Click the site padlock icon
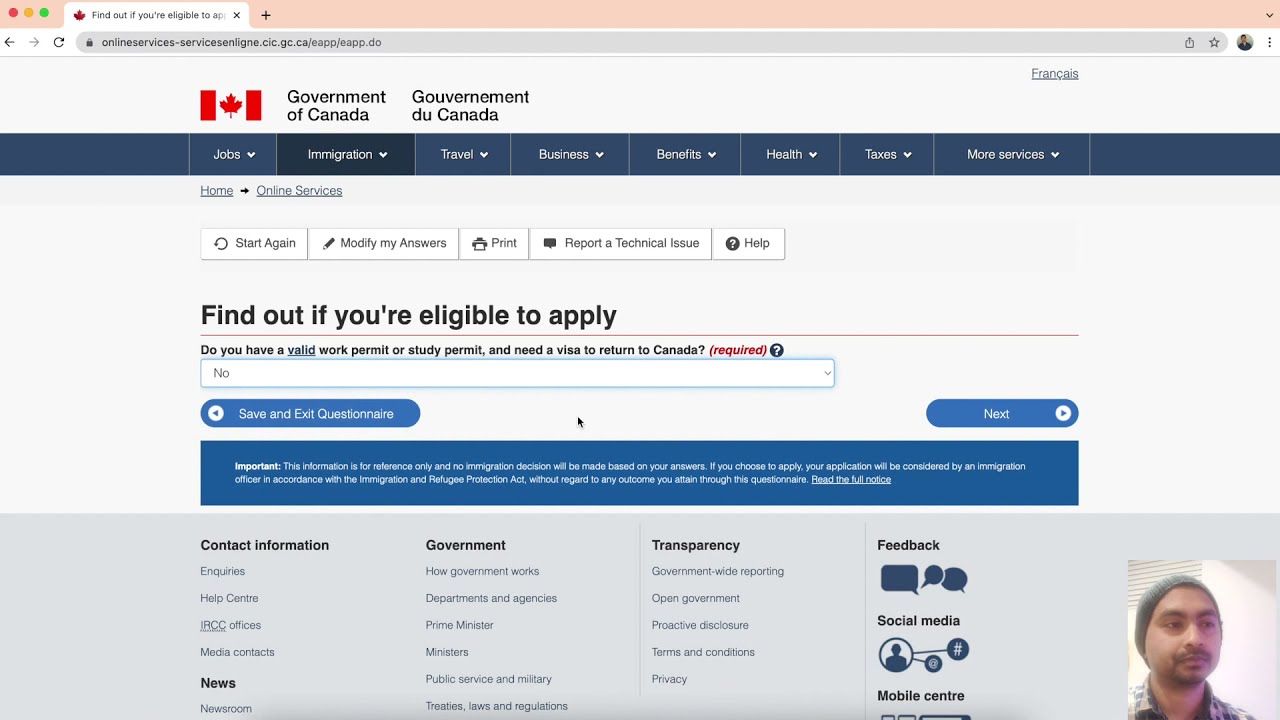1280x720 pixels. 90,42
